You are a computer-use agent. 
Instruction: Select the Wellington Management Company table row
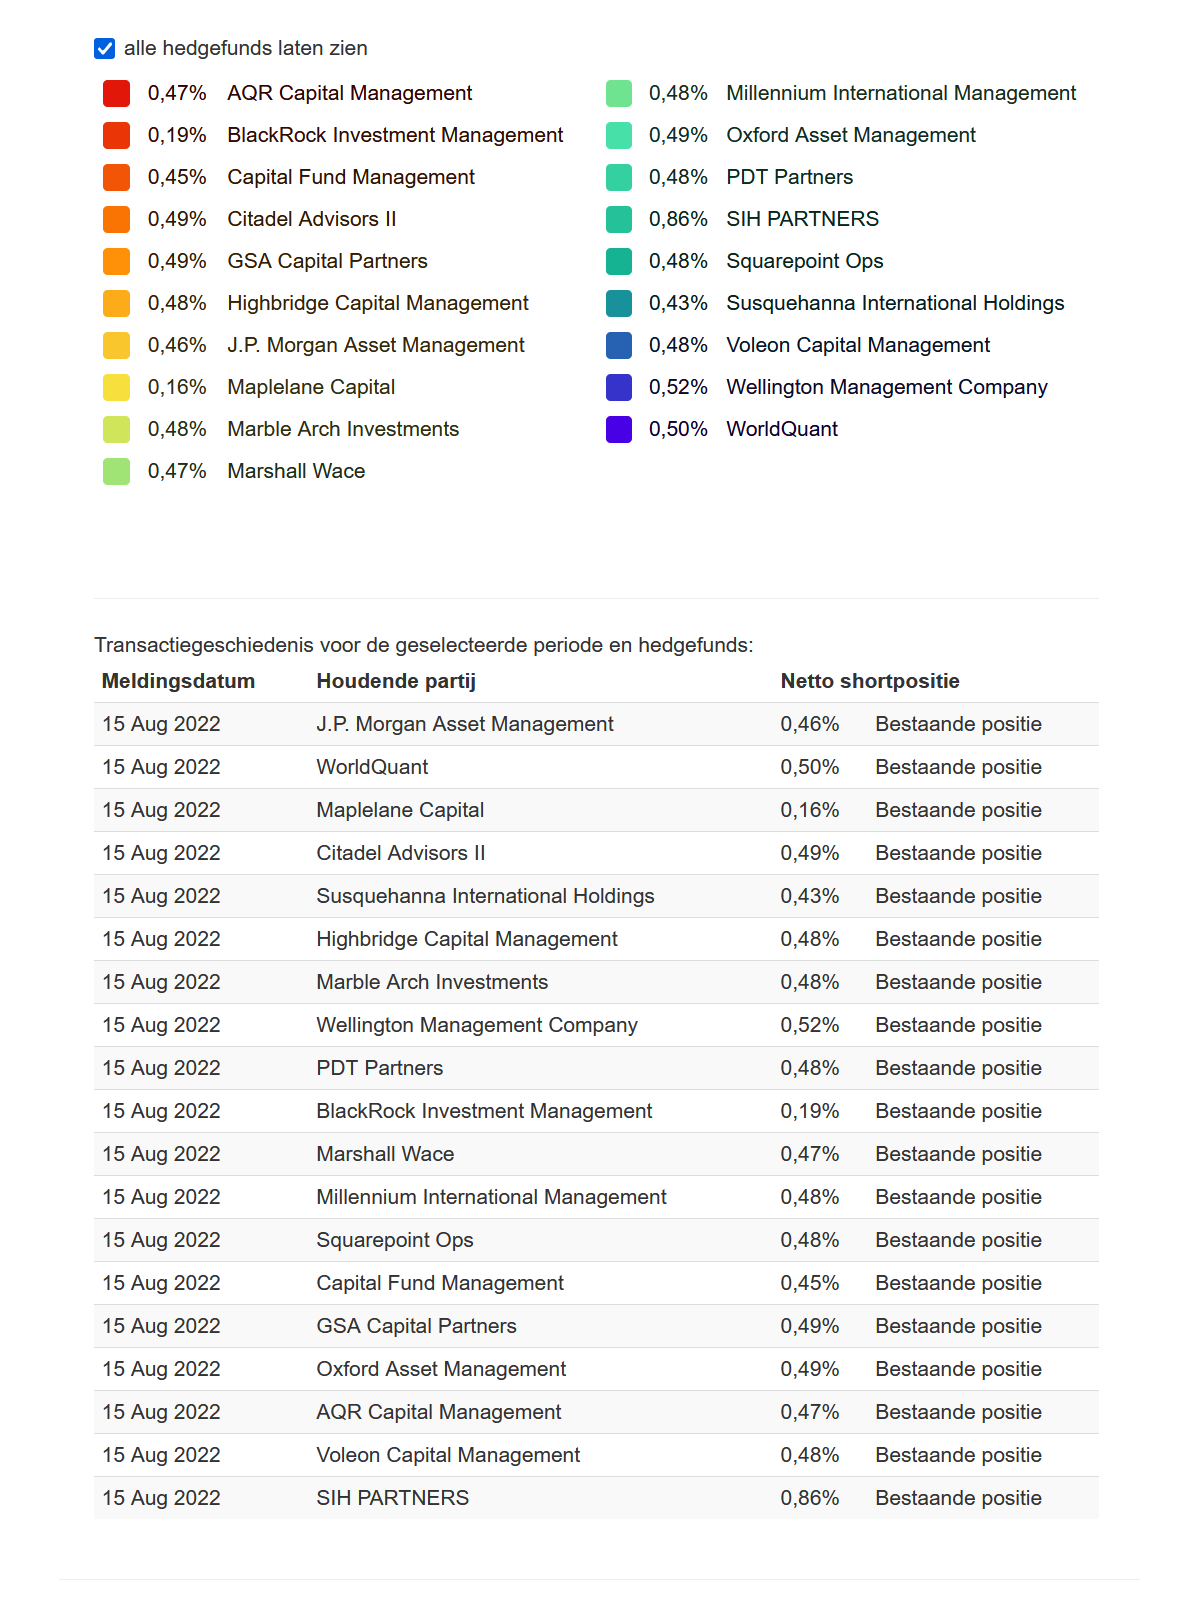pyautogui.click(x=476, y=1025)
